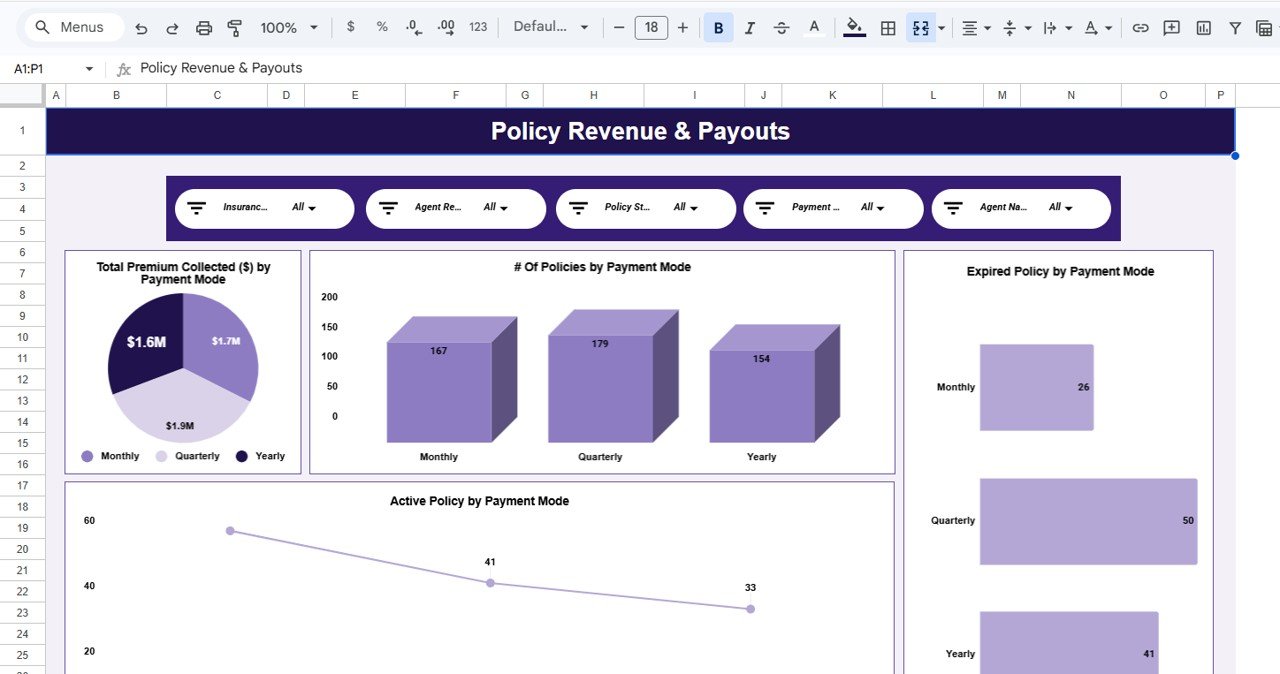Apply strikethrough formatting
1280x674 pixels.
pyautogui.click(x=781, y=27)
